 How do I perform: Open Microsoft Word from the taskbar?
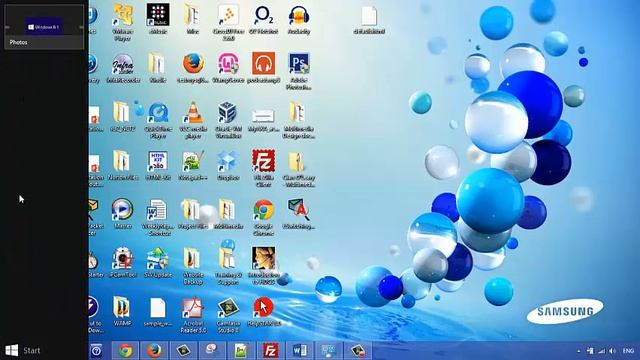point(299,351)
